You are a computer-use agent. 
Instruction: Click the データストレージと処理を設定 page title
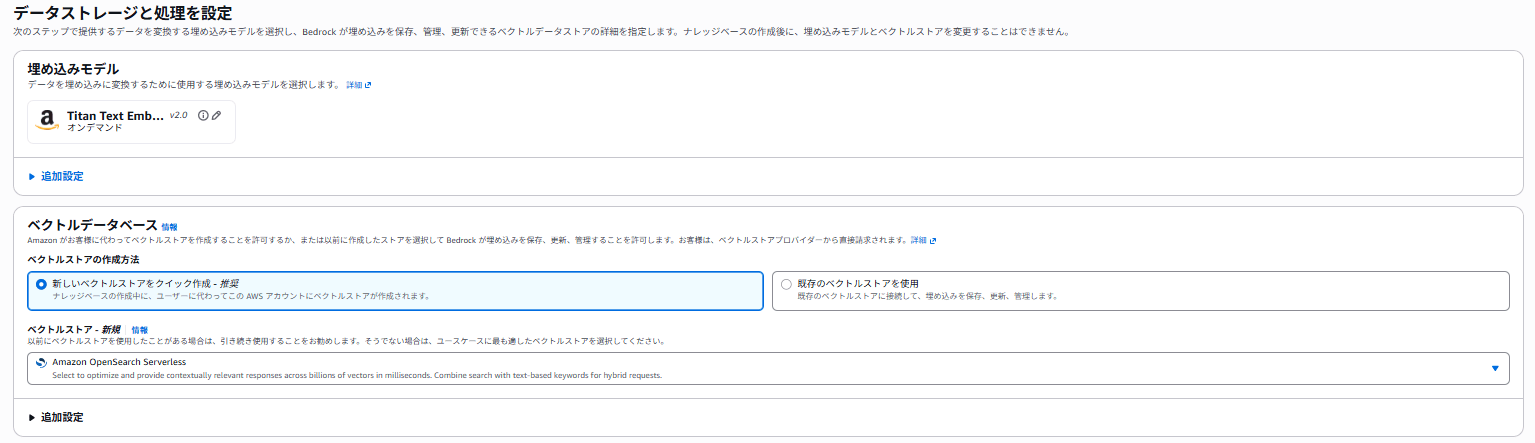point(123,13)
